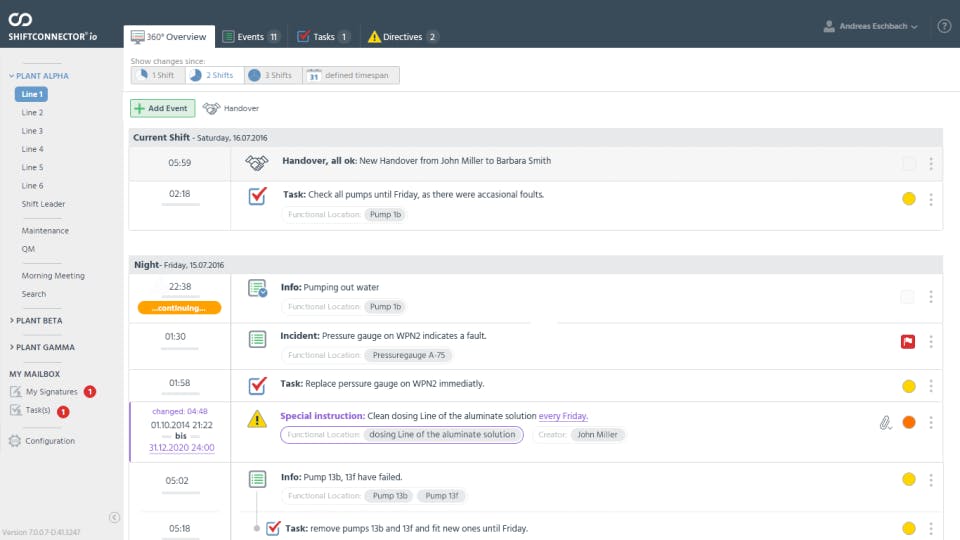This screenshot has height=540, width=960.
Task: Click the continuing label at 22:38
Action: 179,308
